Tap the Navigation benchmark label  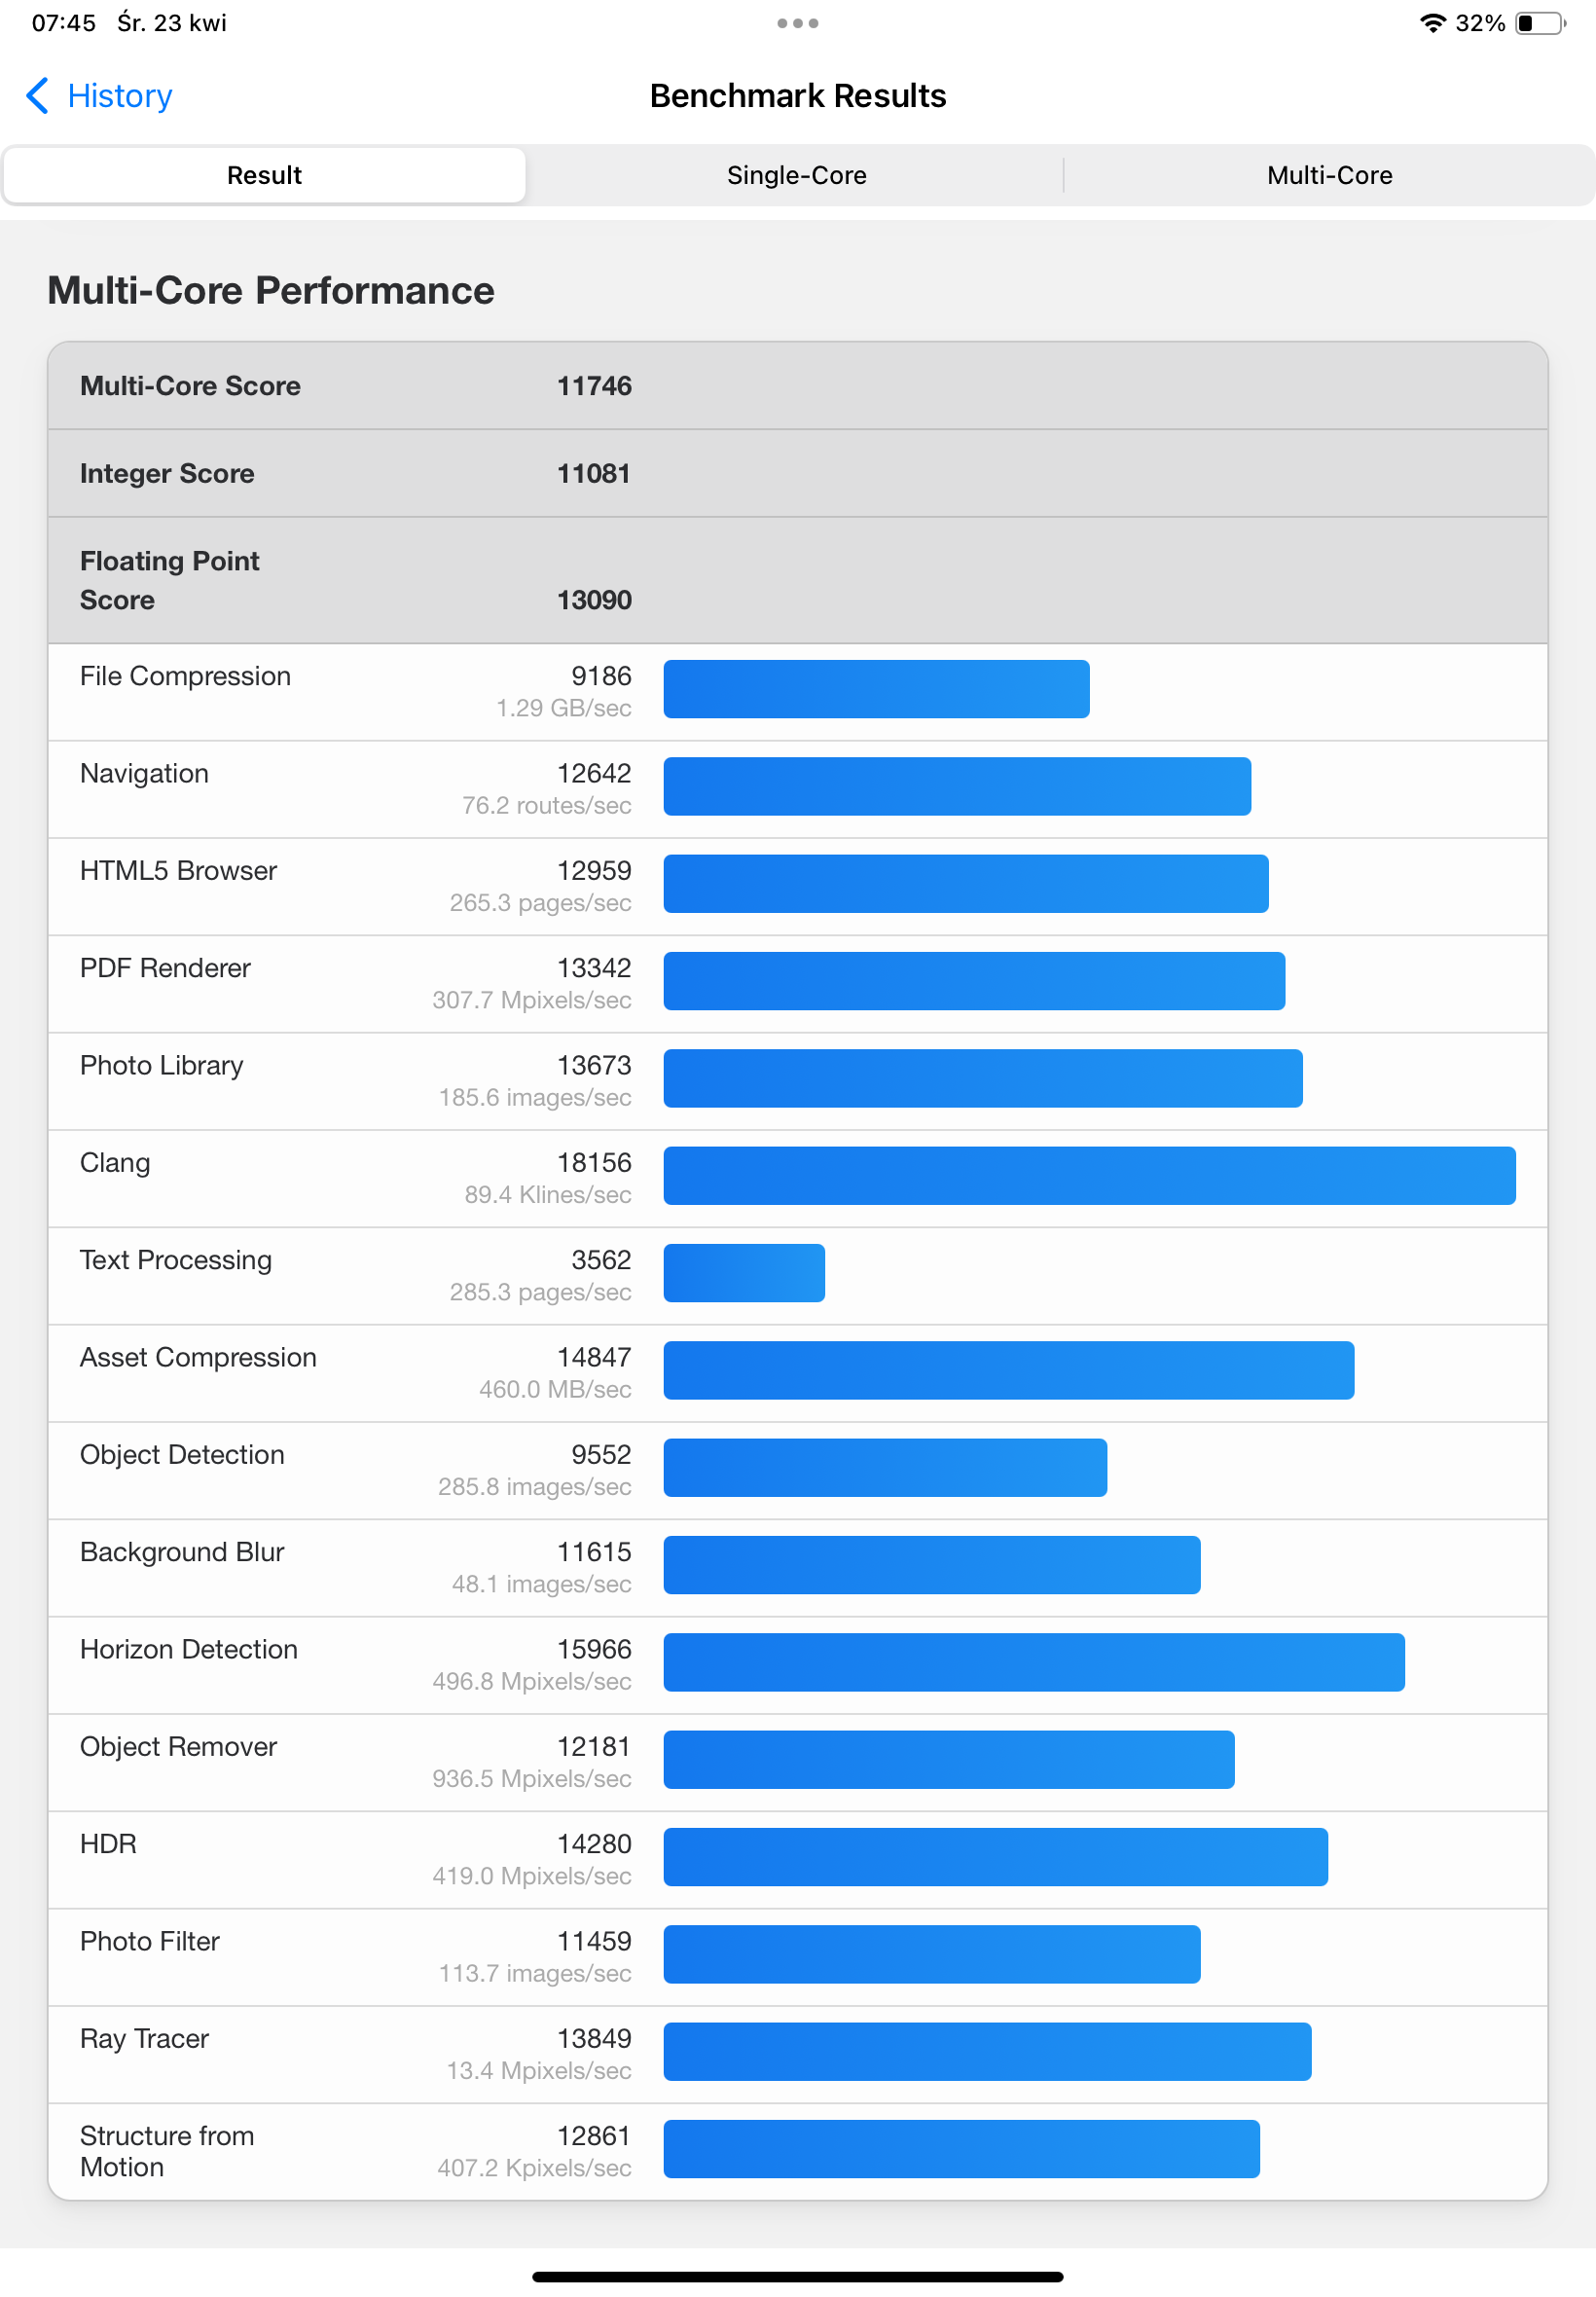coord(144,773)
